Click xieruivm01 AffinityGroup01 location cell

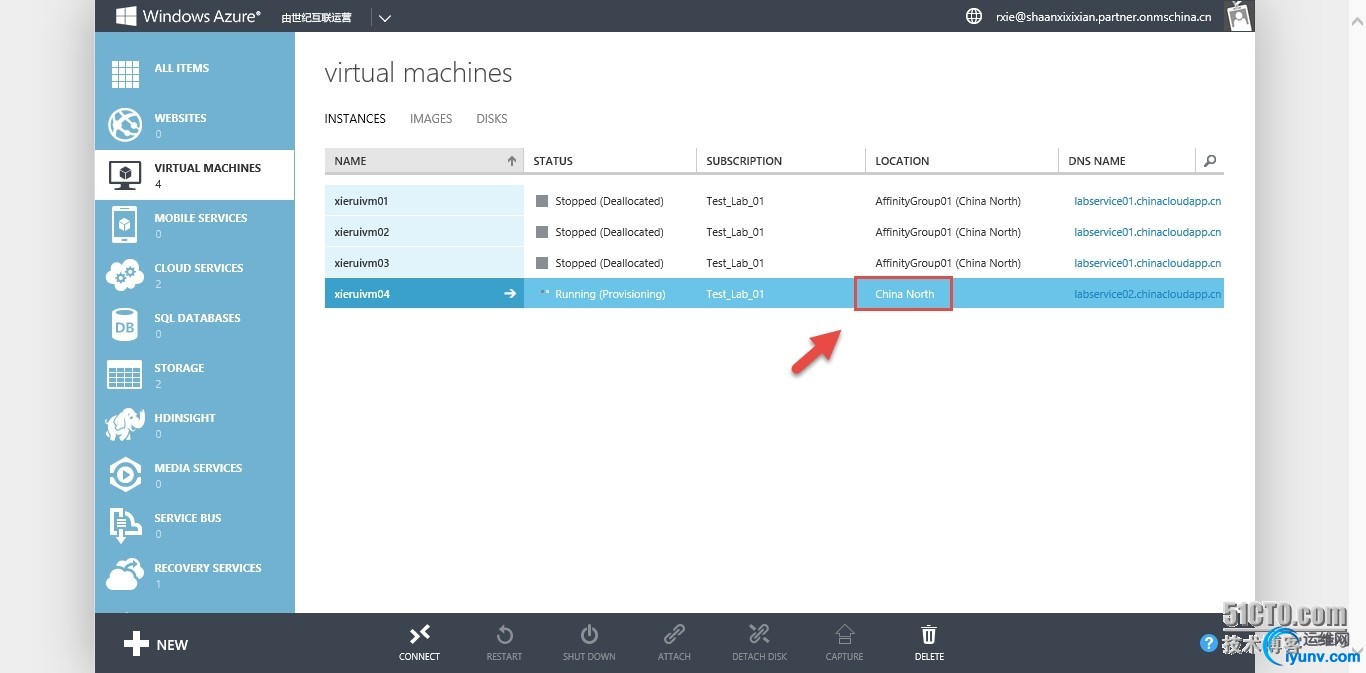click(948, 201)
